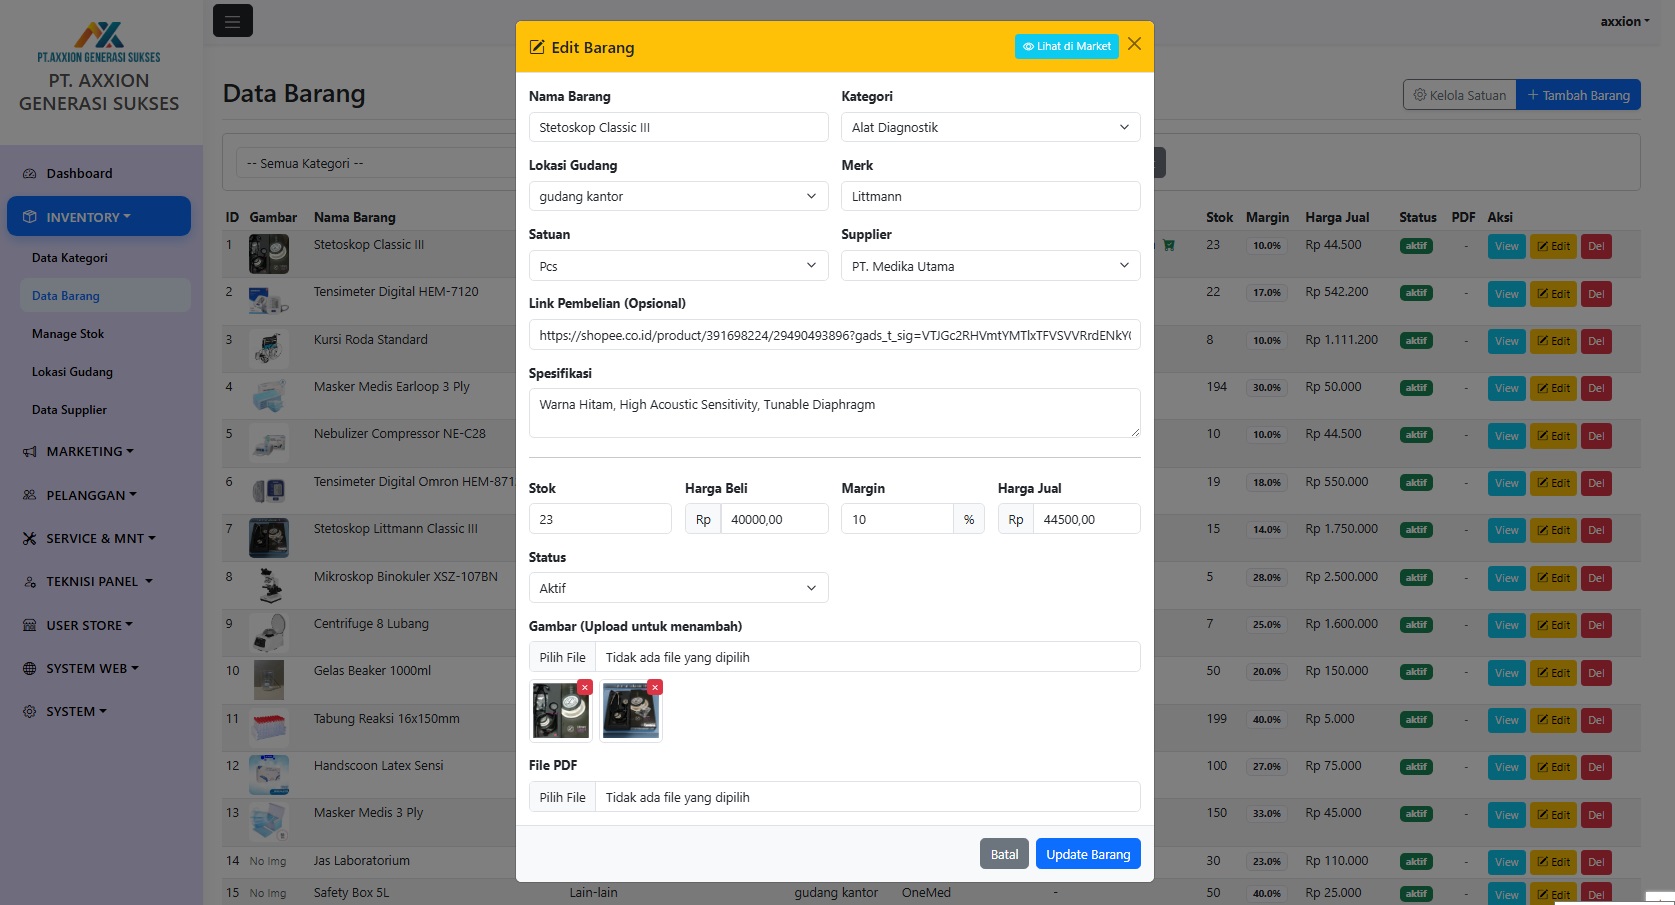Open the axxion user menu
The image size is (1675, 905).
[x=1625, y=21]
